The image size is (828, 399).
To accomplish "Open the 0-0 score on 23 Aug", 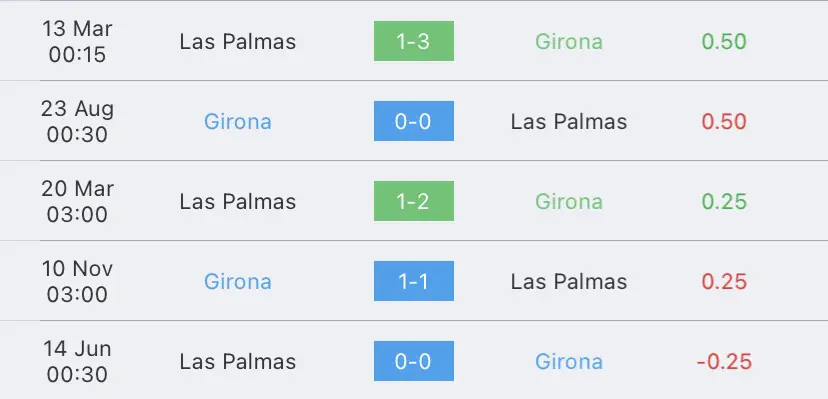I will click(413, 121).
